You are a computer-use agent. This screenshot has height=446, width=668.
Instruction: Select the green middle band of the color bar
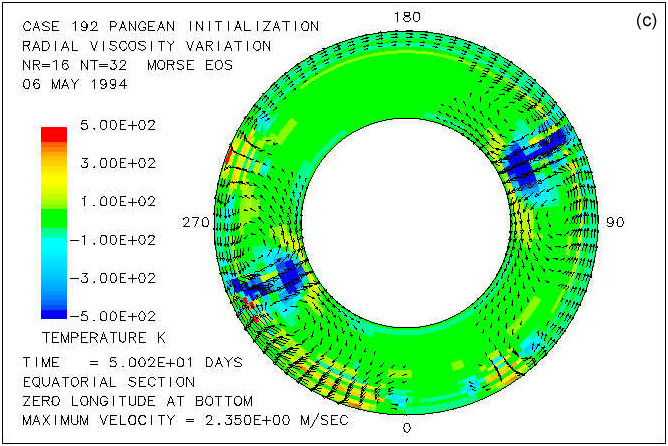[x=54, y=215]
